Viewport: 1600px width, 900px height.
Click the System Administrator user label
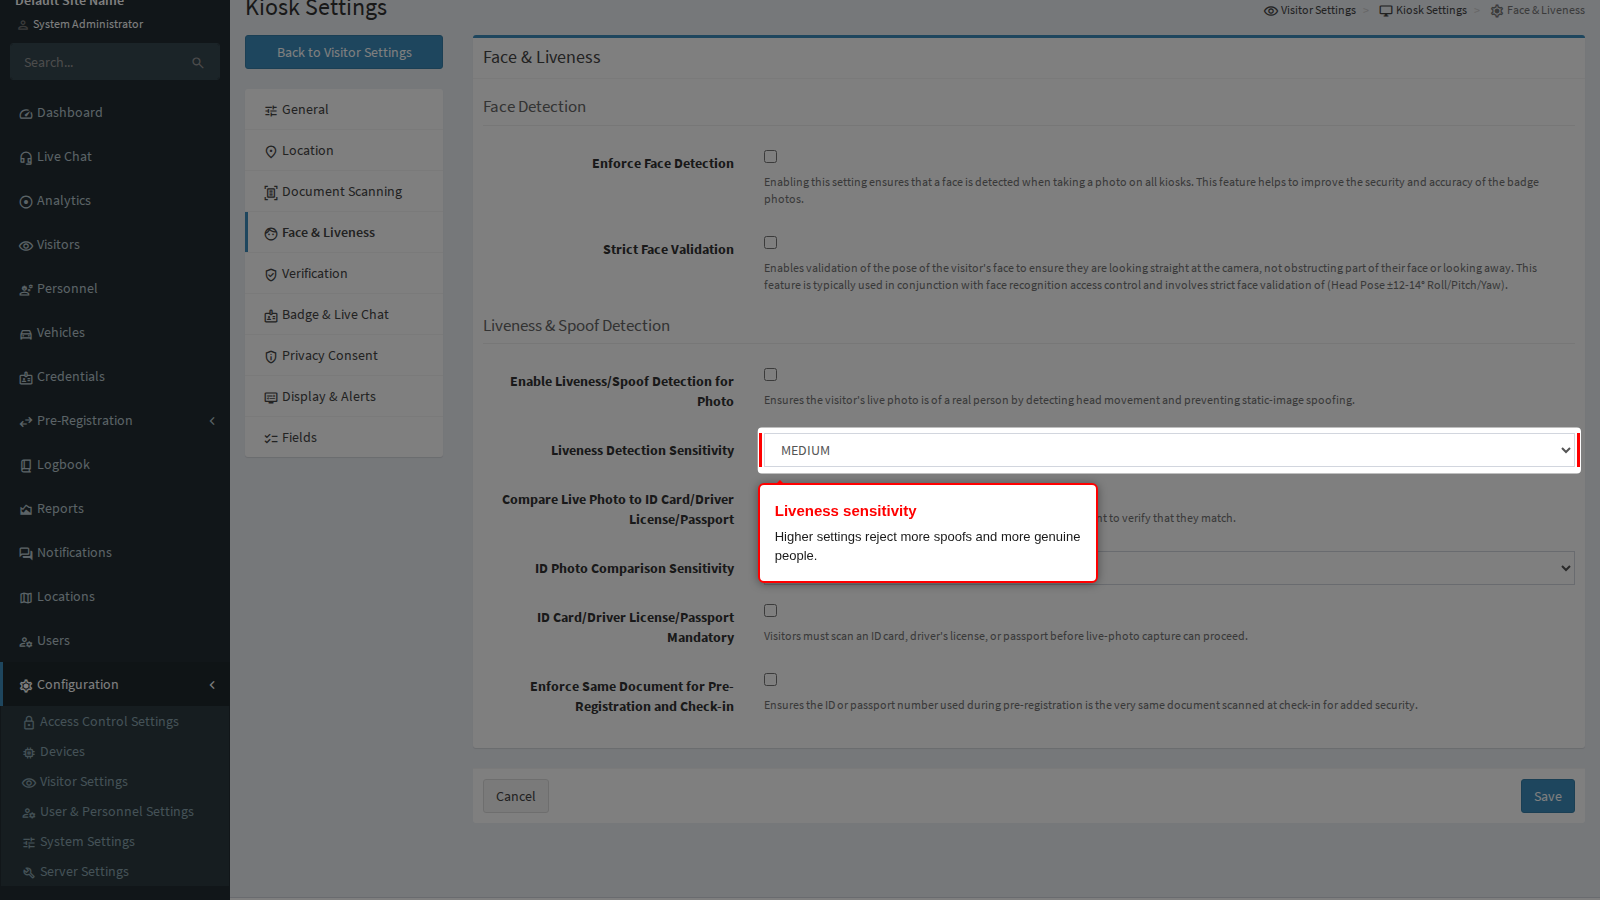88,24
